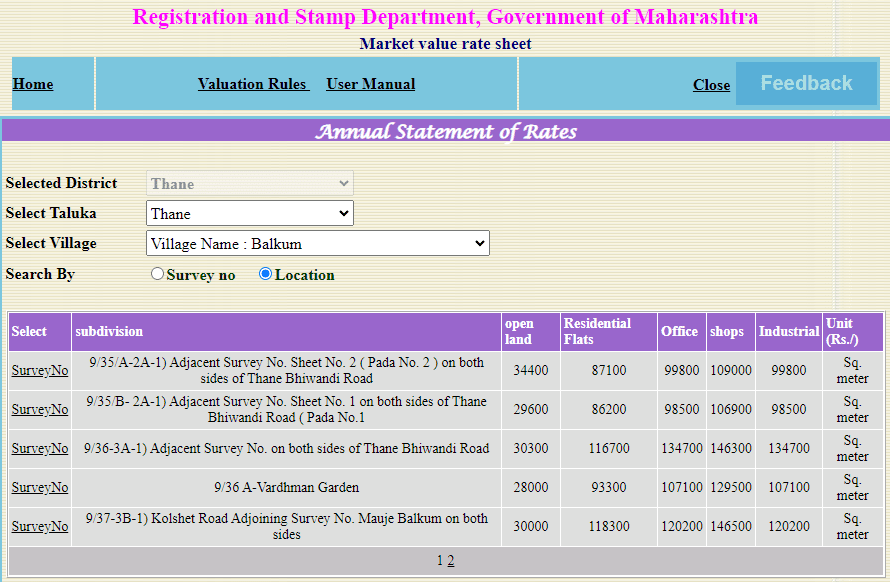This screenshot has width=890, height=582.
Task: Click the 9/36-3A-1 Thane Bhiwandi Road subdivision
Action: tap(287, 449)
